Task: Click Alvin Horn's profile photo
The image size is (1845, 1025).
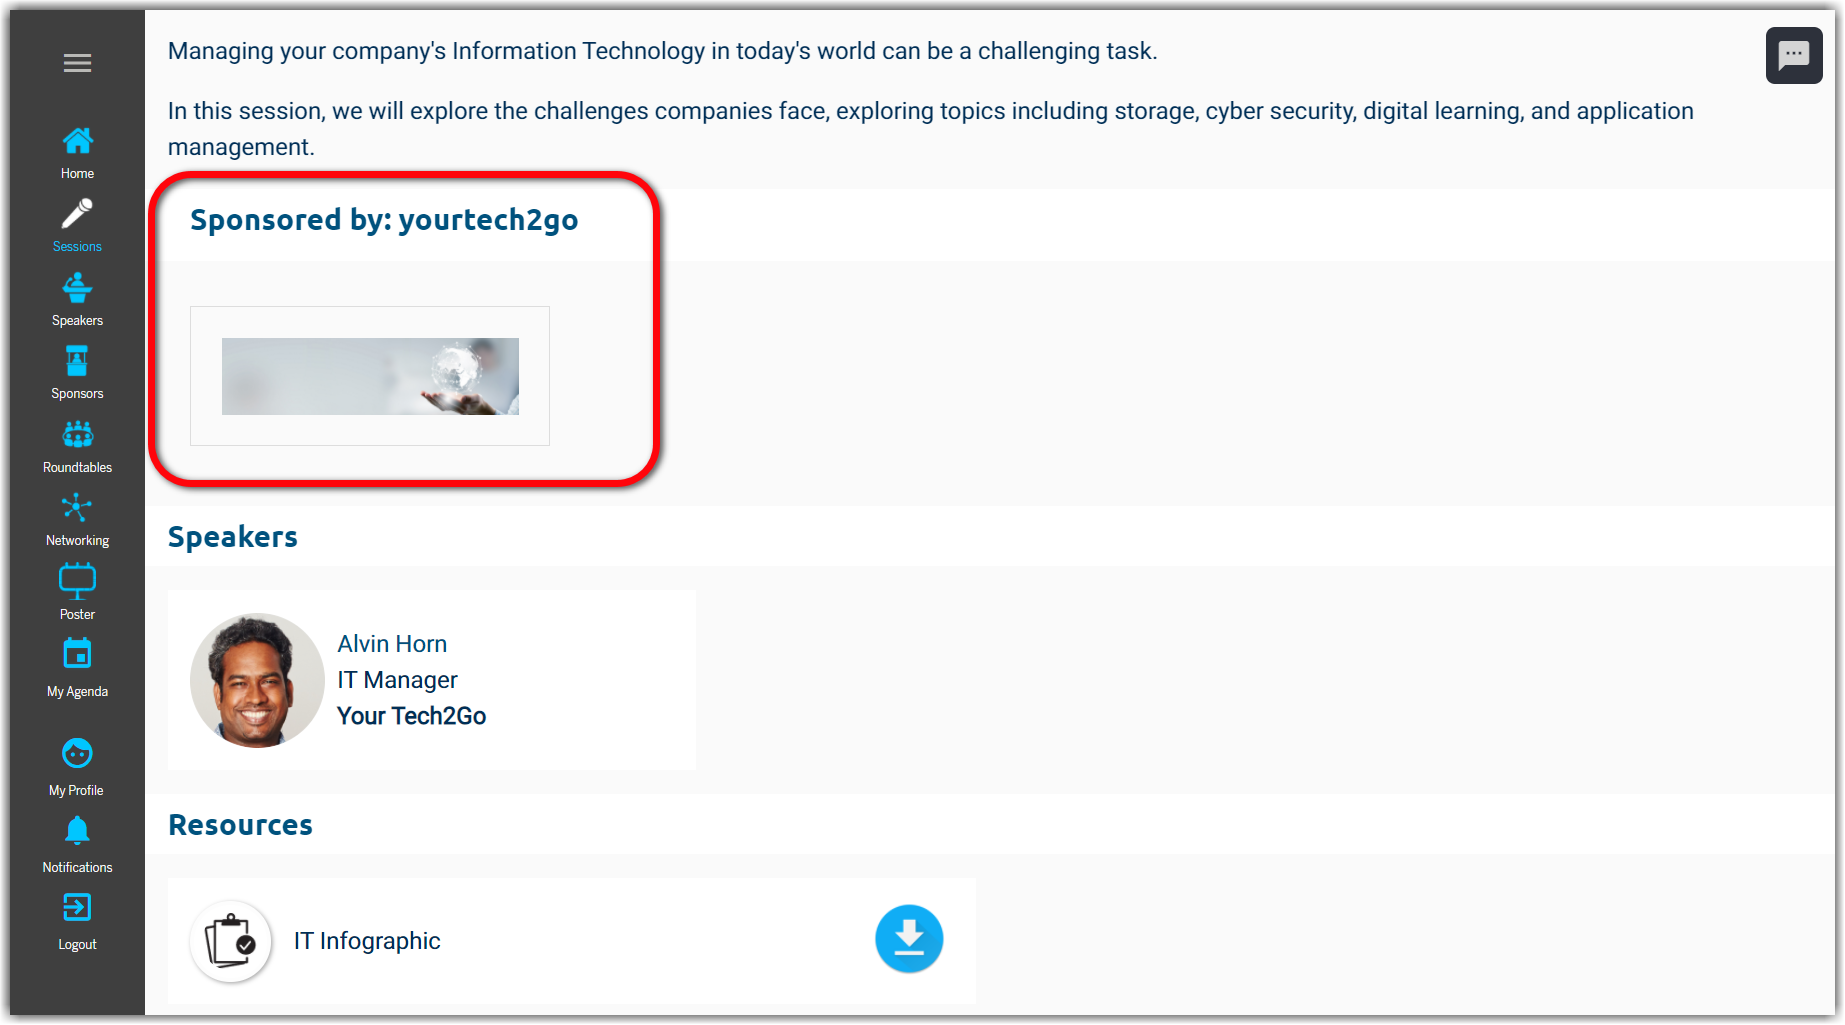Action: click(257, 680)
